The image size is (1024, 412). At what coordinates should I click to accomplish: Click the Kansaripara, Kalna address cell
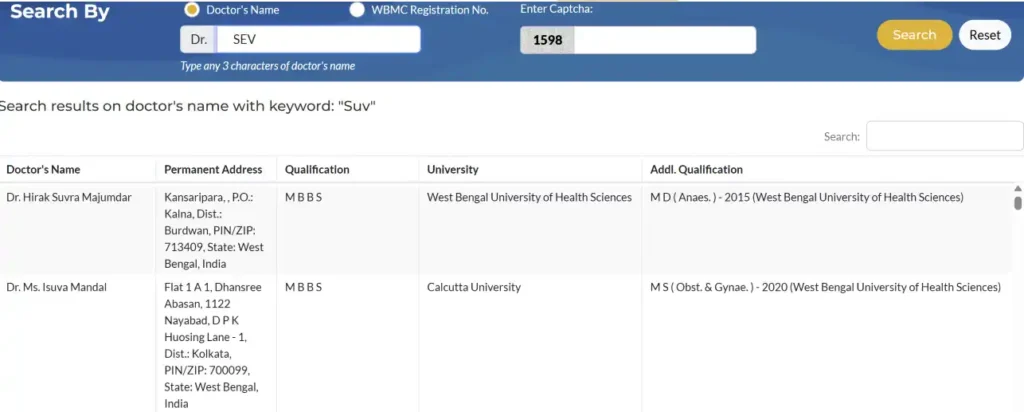coord(216,229)
